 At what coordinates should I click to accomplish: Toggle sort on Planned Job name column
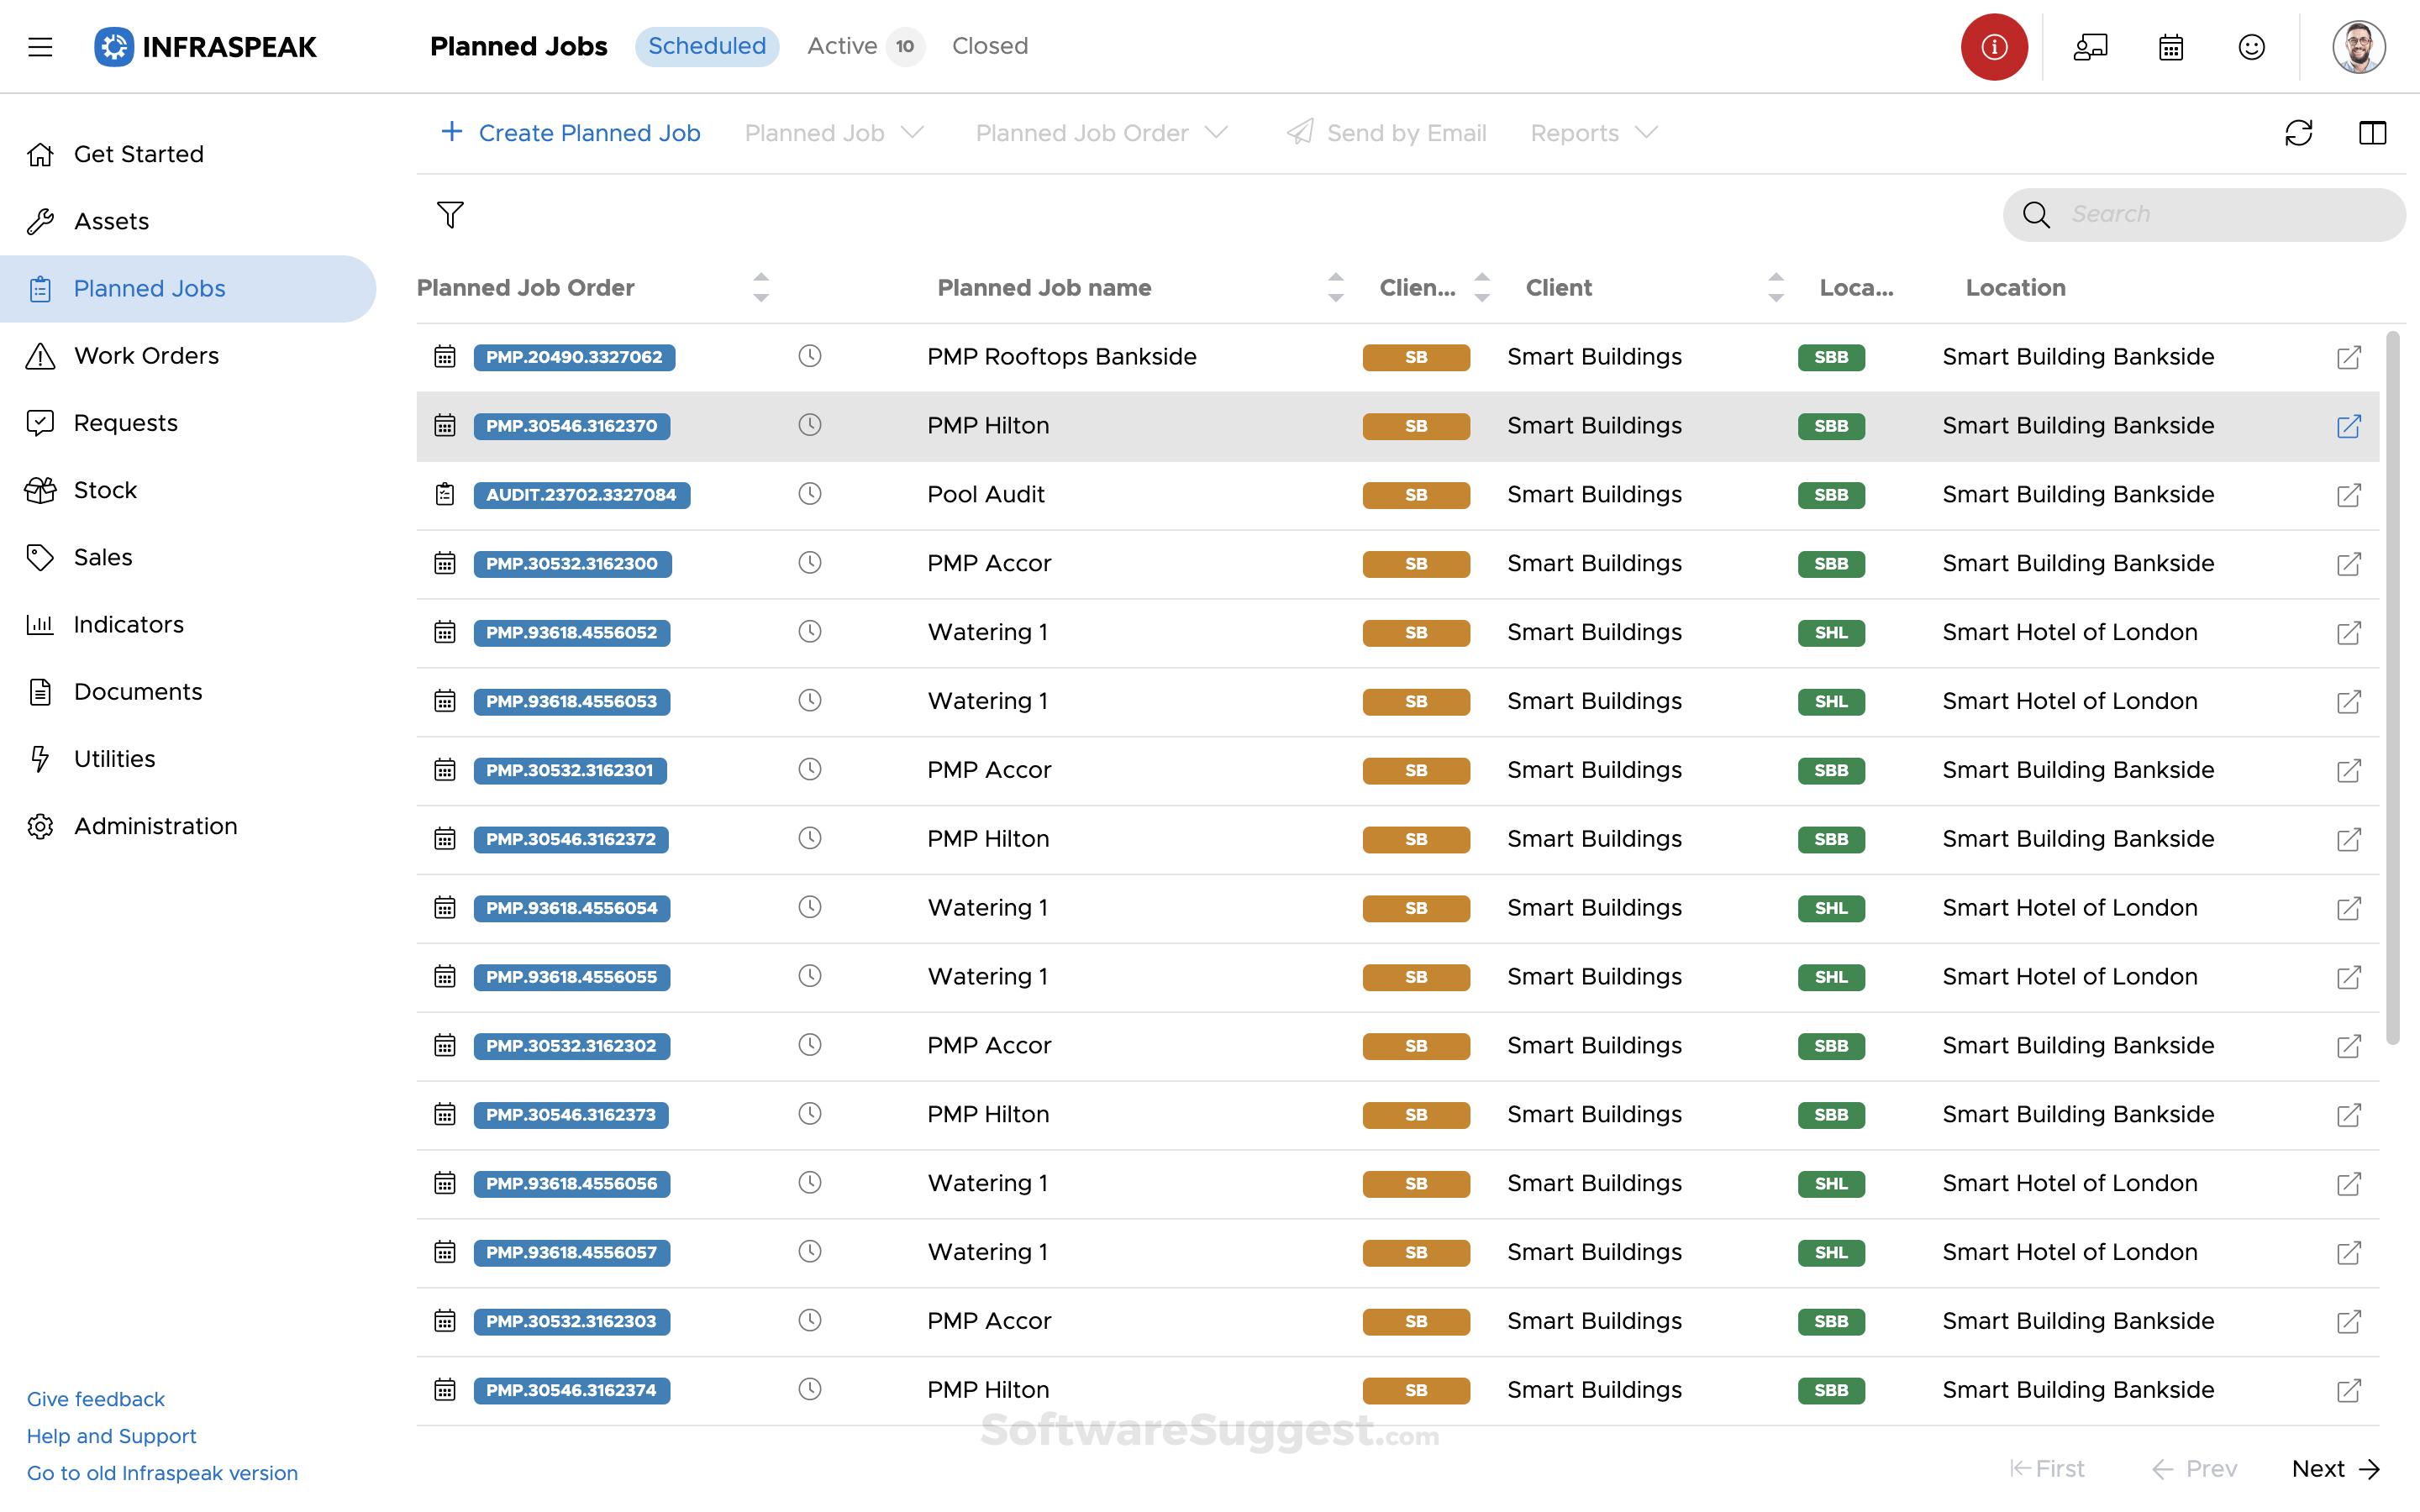tap(1334, 287)
